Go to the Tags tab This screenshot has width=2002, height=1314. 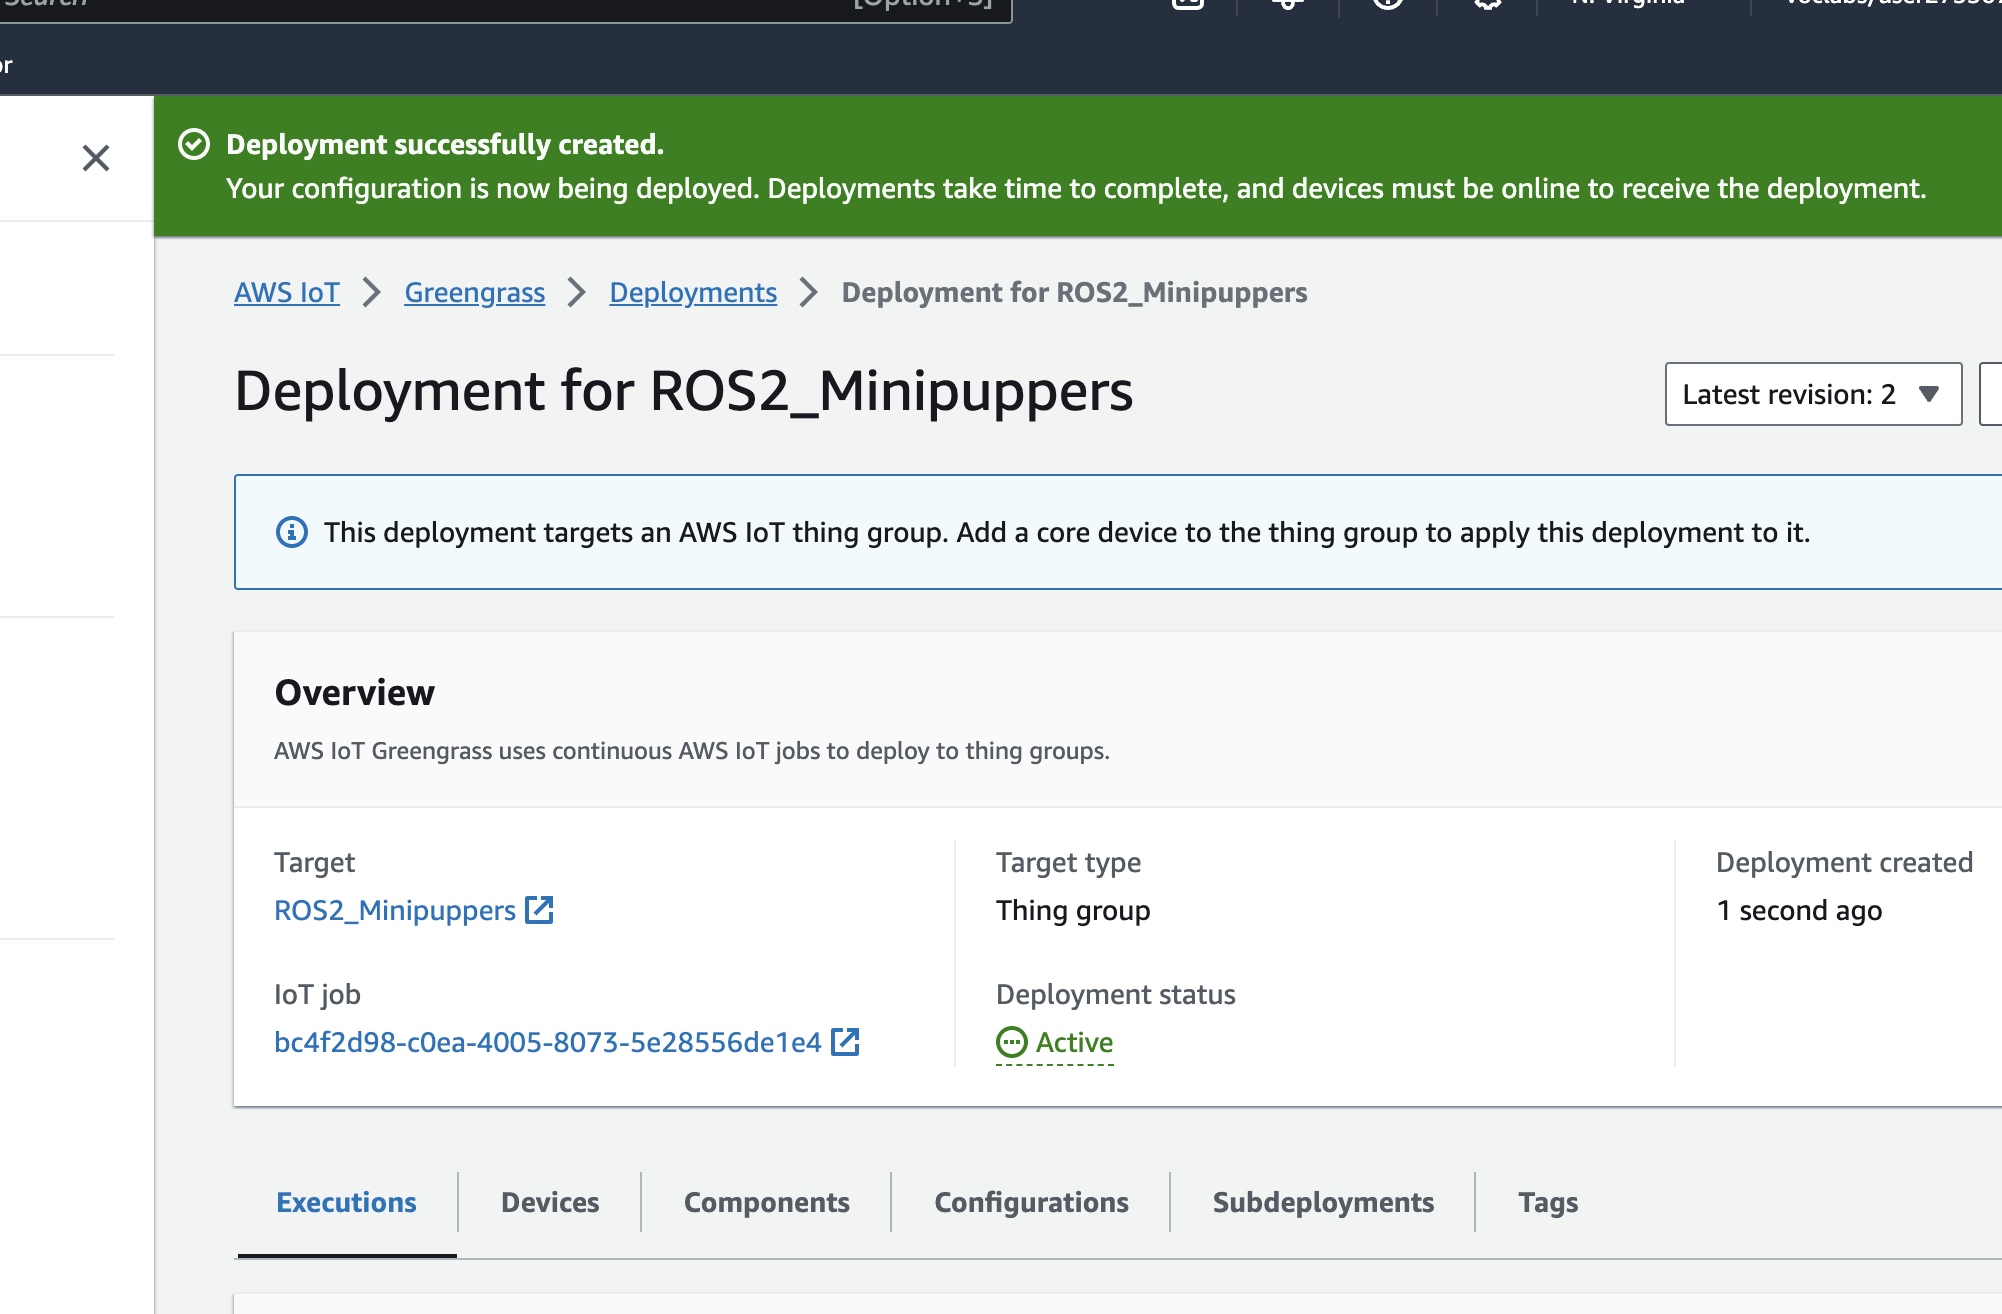tap(1548, 1202)
